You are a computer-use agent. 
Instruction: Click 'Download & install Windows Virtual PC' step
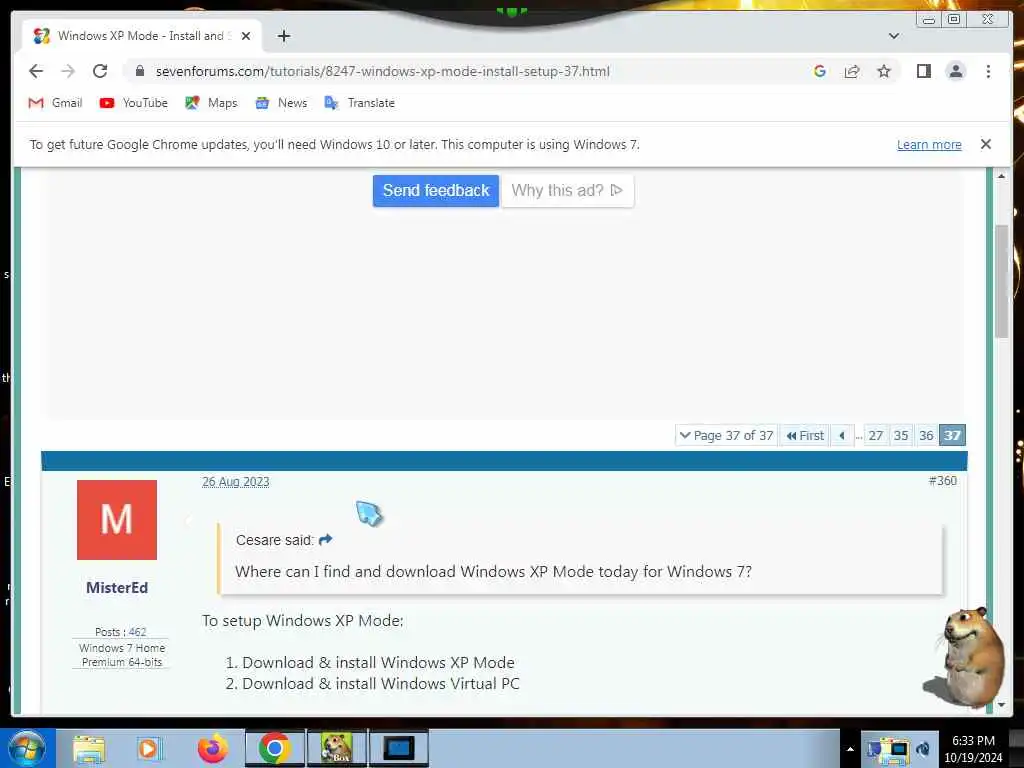pos(381,684)
